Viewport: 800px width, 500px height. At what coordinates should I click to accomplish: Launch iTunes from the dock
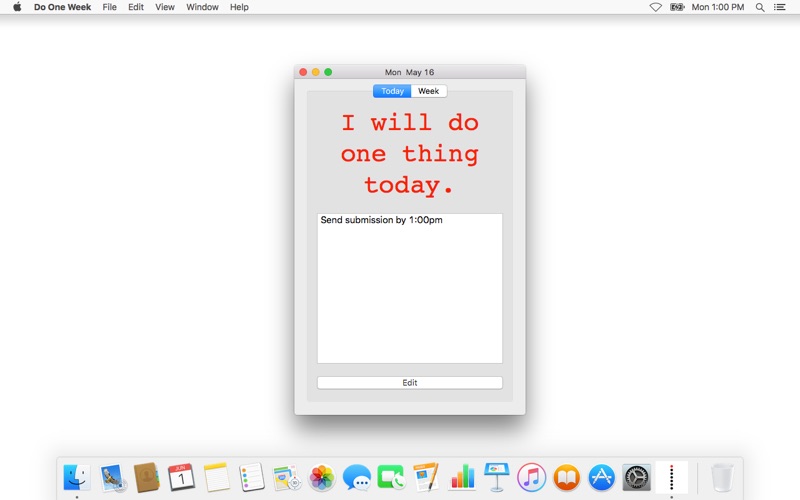tap(532, 478)
